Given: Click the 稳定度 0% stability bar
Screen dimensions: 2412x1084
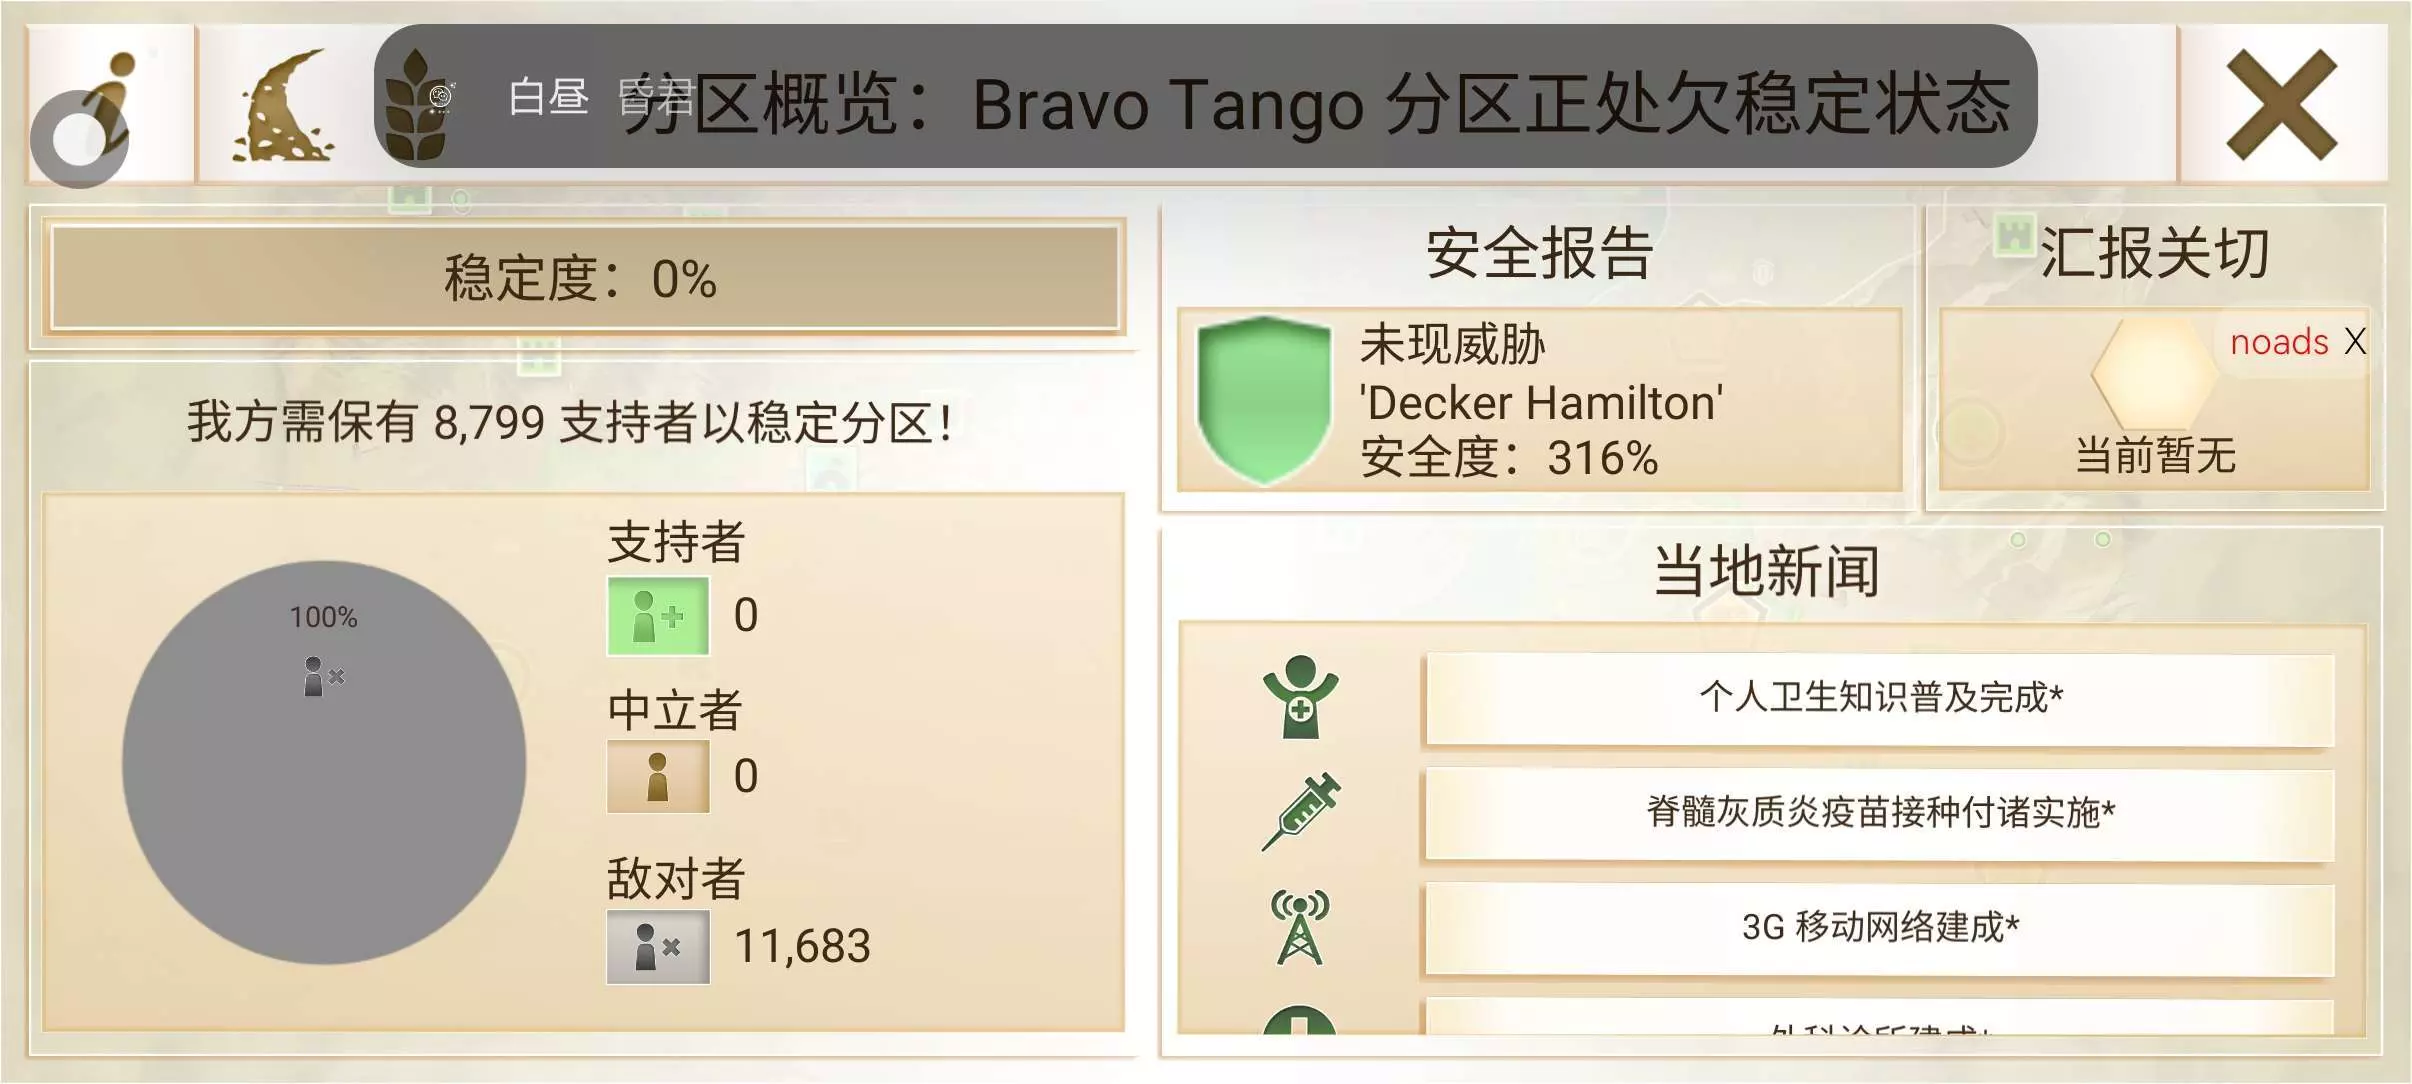Looking at the screenshot, I should click(584, 279).
